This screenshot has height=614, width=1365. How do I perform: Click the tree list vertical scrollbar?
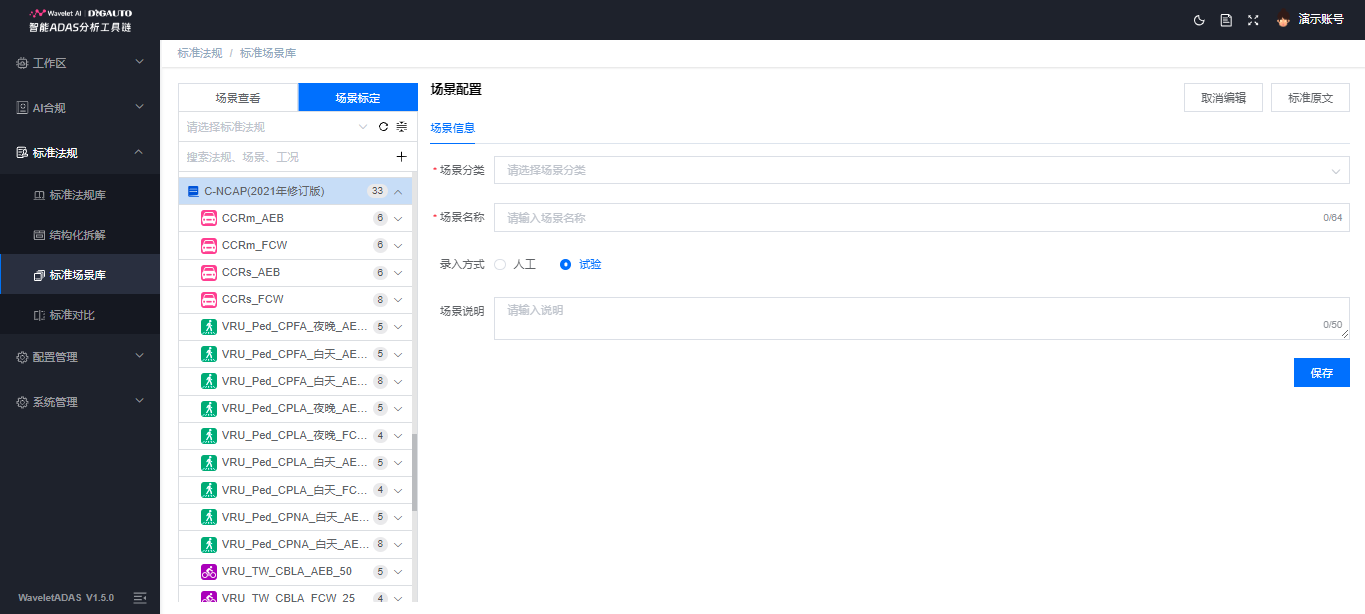coord(414,472)
